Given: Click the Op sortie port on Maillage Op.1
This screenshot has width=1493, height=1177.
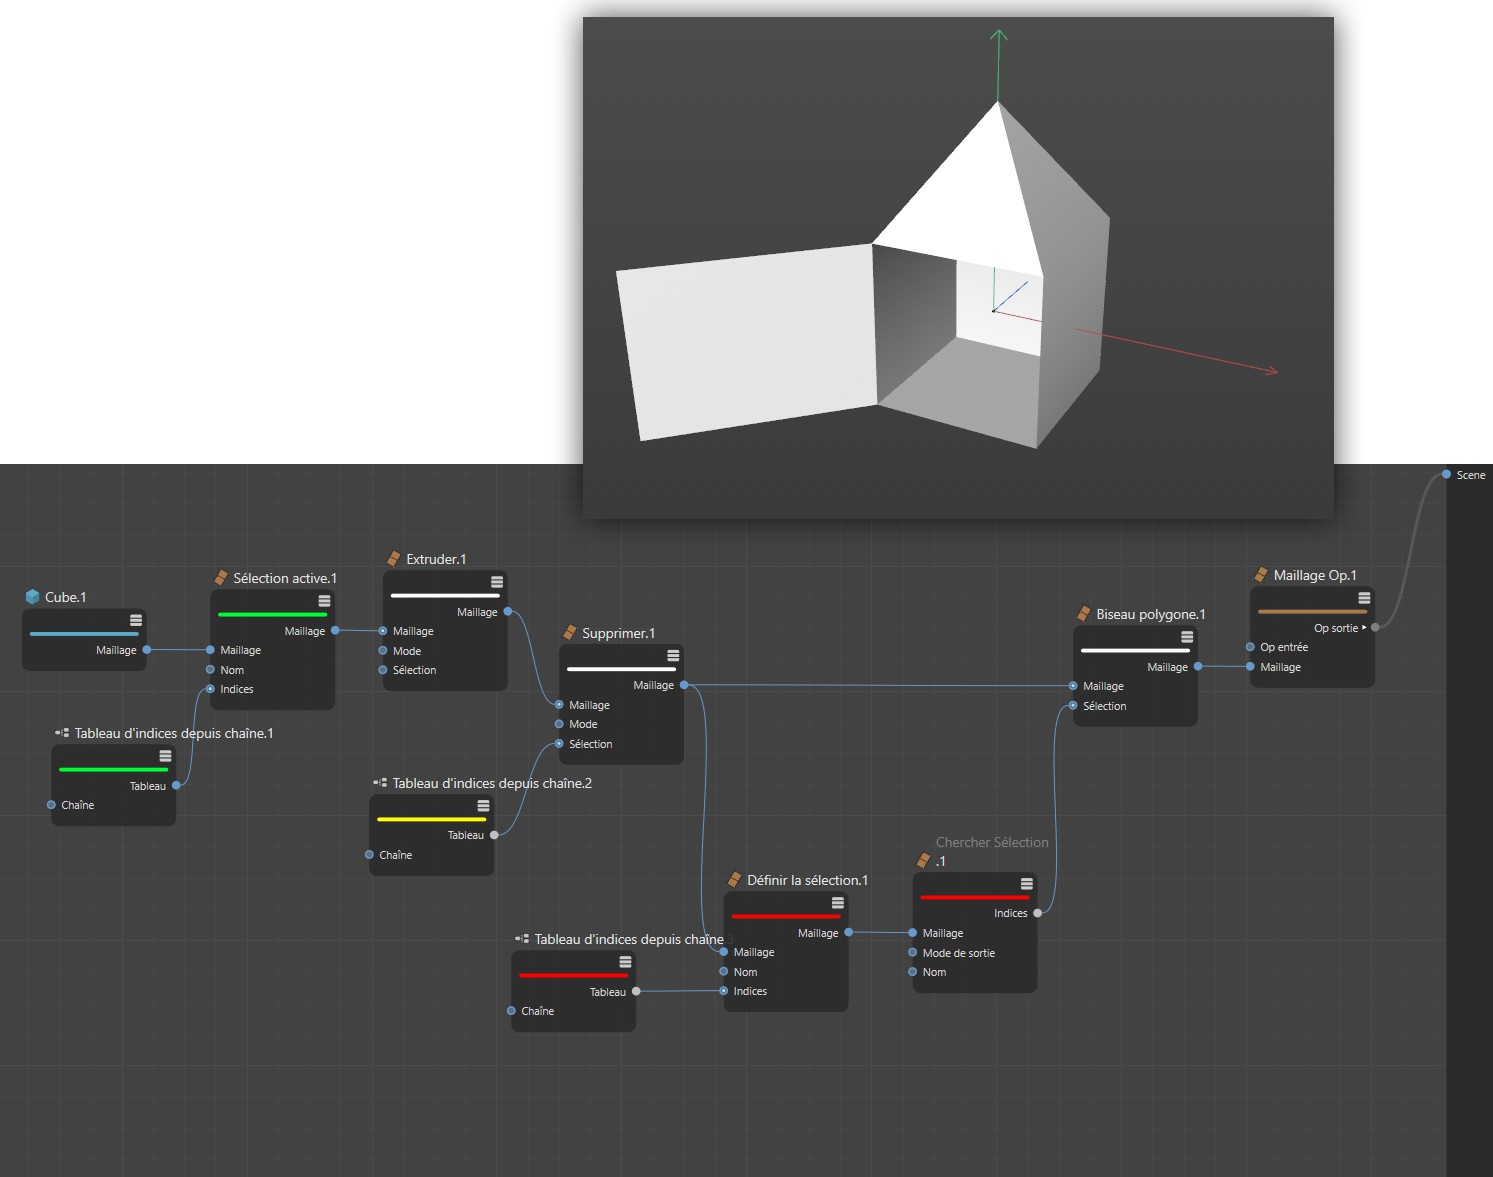Looking at the screenshot, I should 1375,628.
